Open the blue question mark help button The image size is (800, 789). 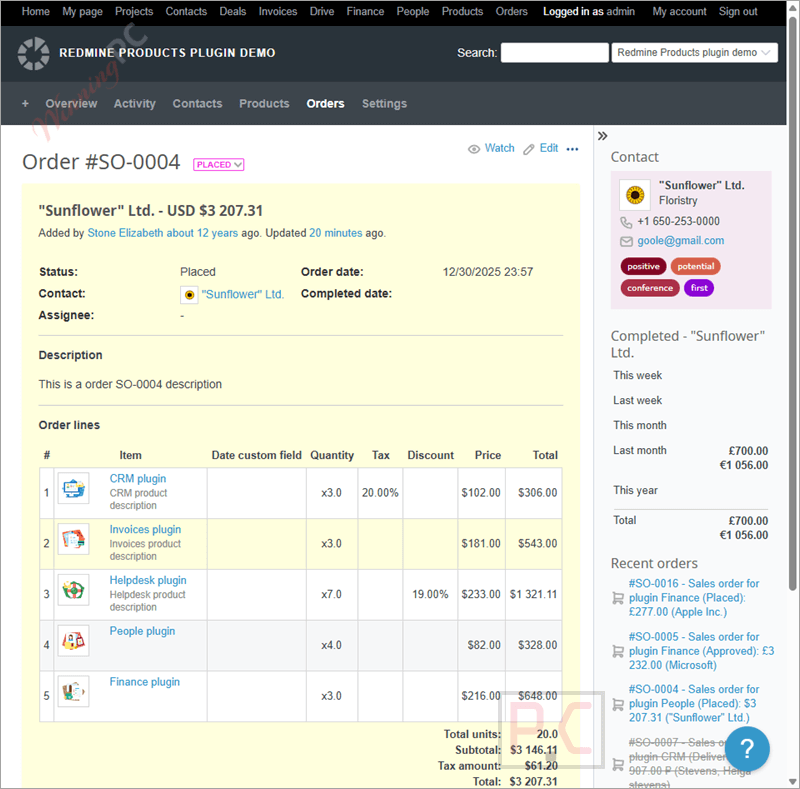coord(747,749)
